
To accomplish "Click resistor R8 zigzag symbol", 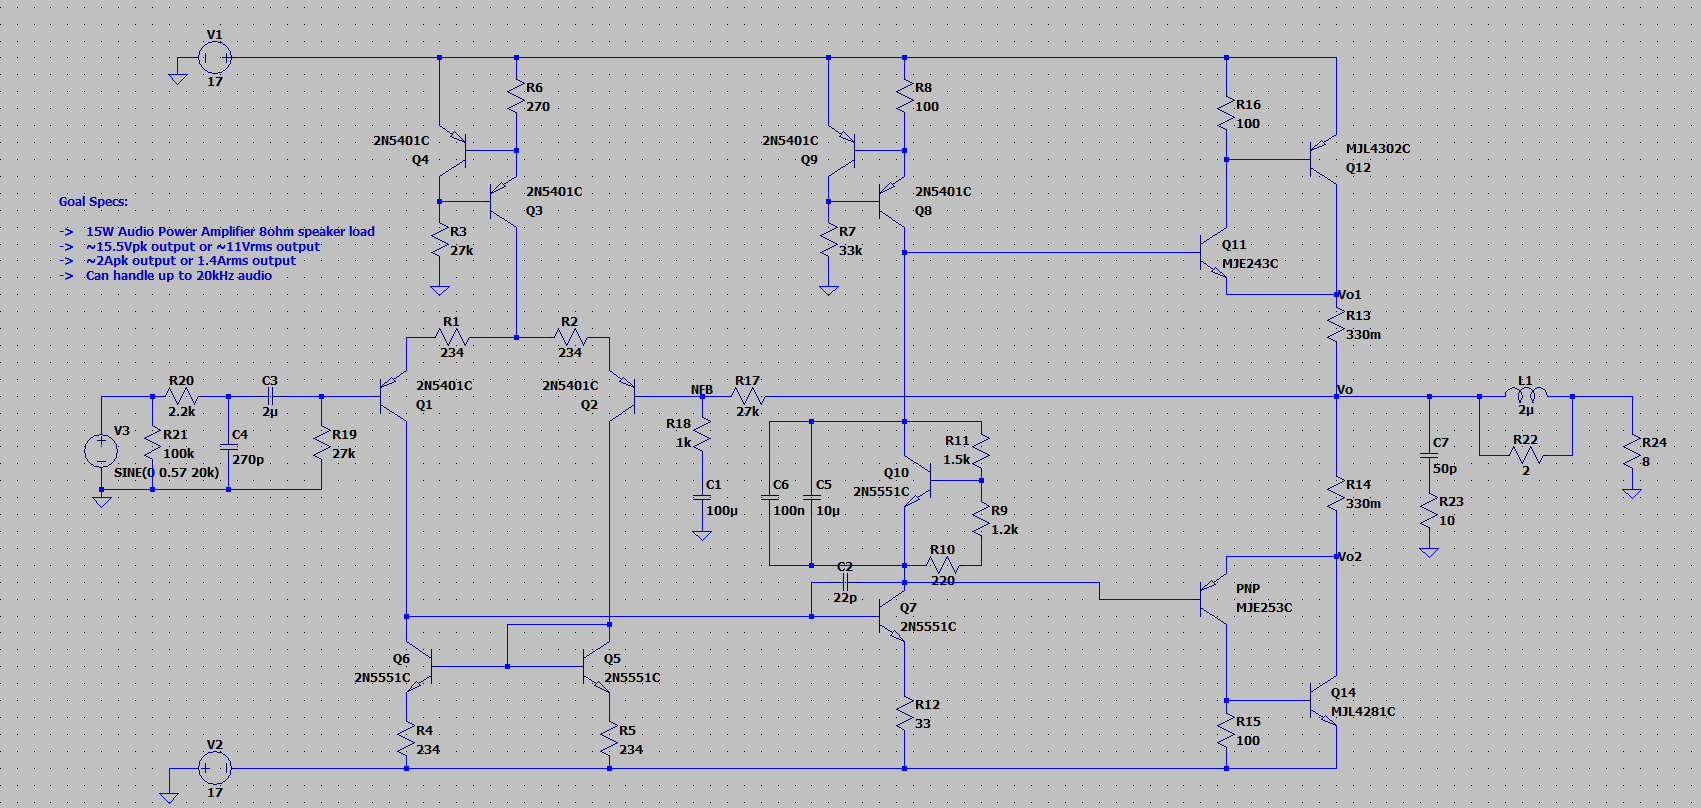I will click(x=905, y=97).
